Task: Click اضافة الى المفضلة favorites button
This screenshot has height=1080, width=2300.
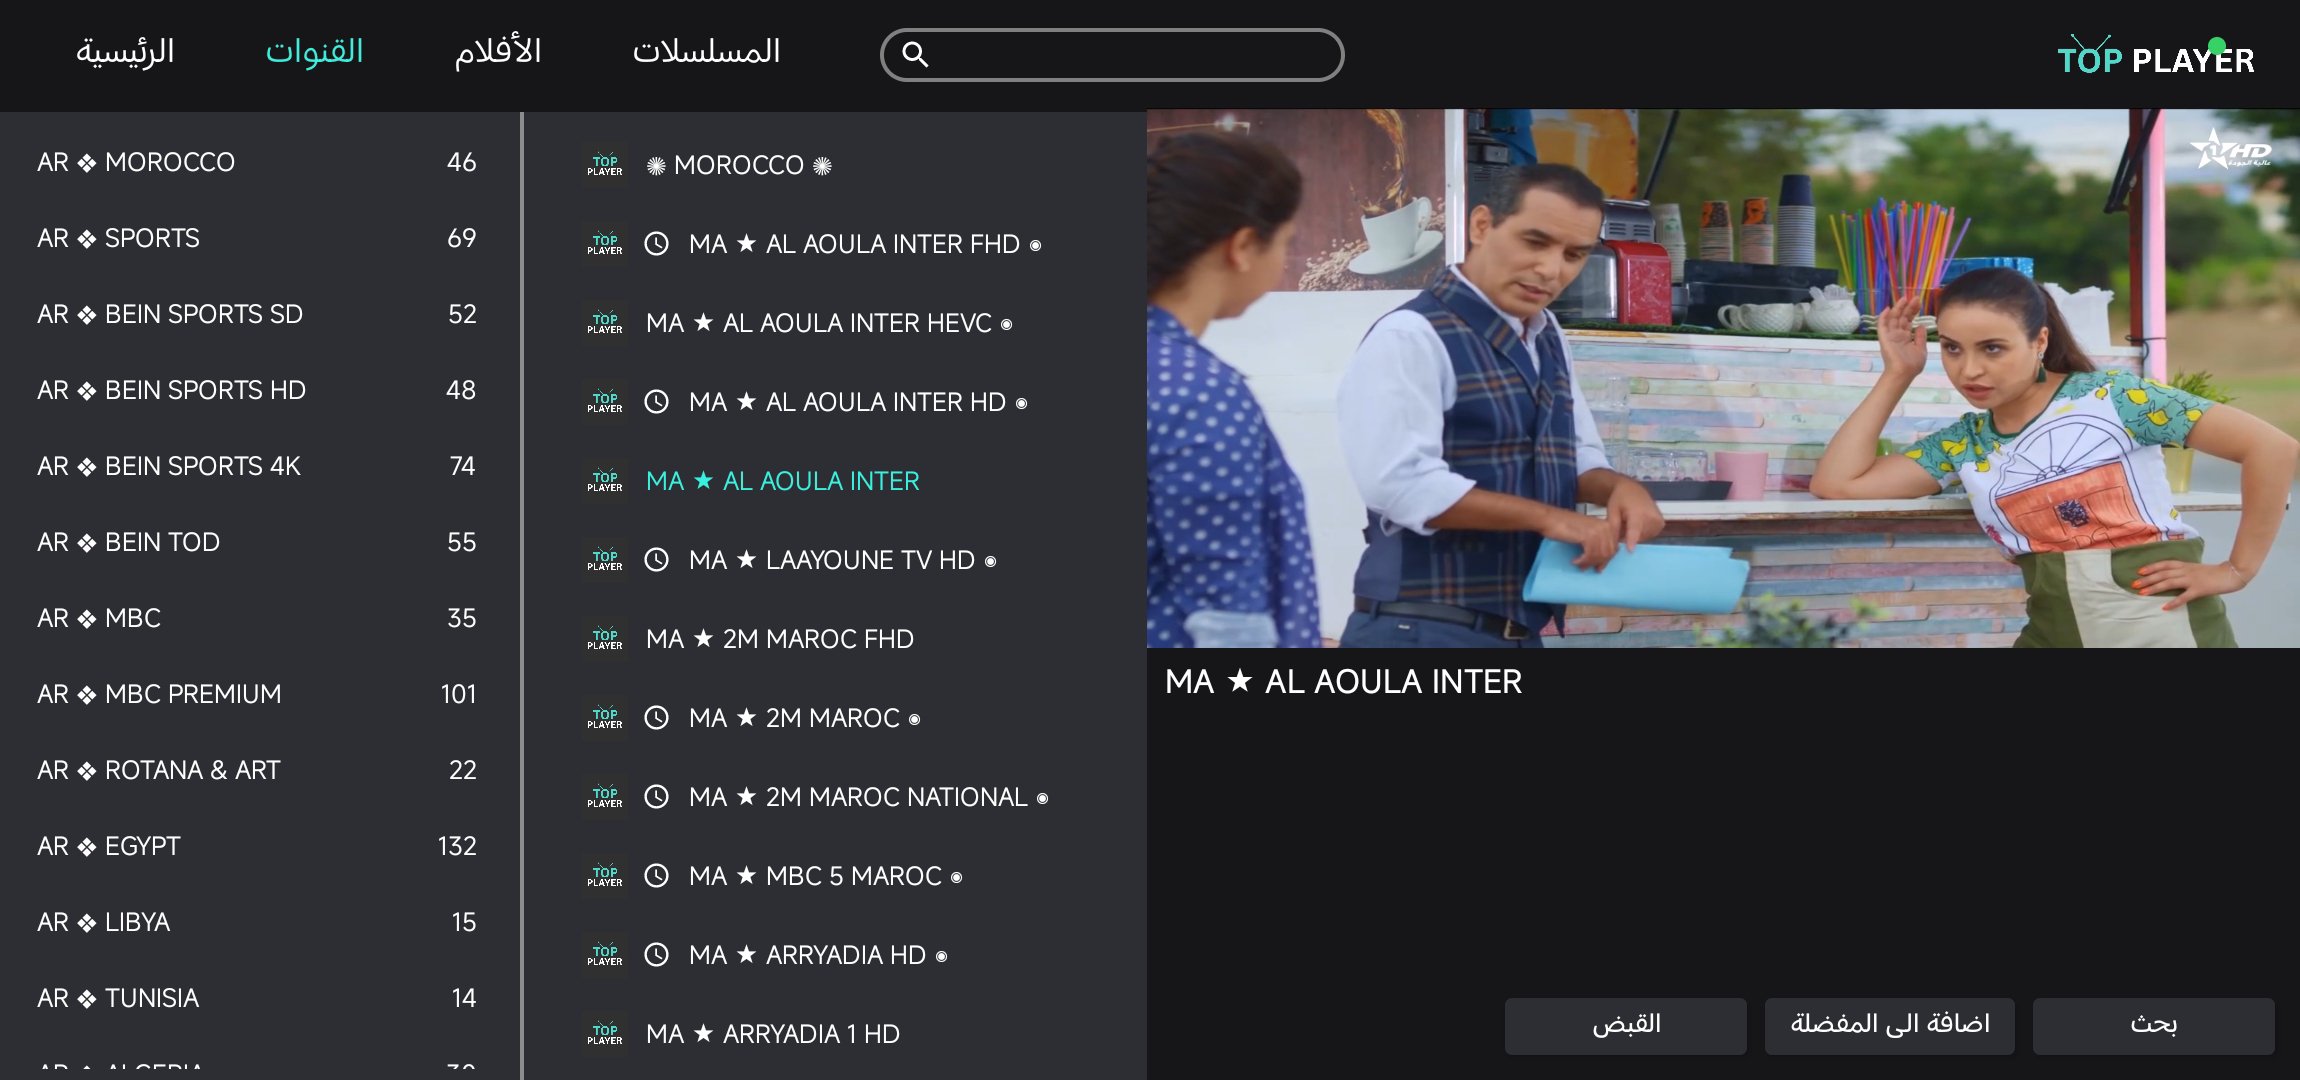Action: pyautogui.click(x=1889, y=1025)
